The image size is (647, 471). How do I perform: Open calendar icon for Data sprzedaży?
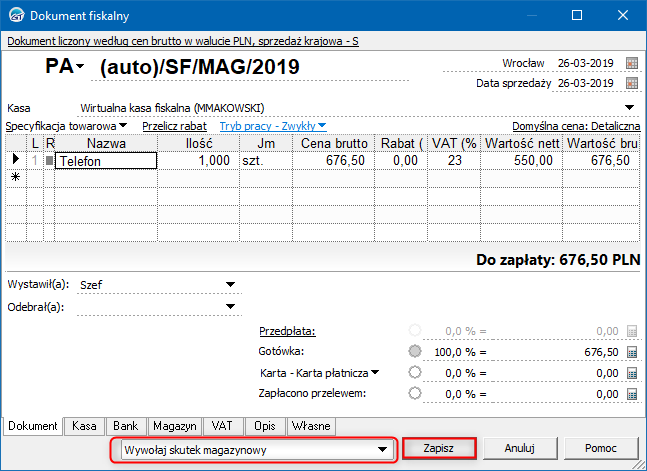point(632,83)
